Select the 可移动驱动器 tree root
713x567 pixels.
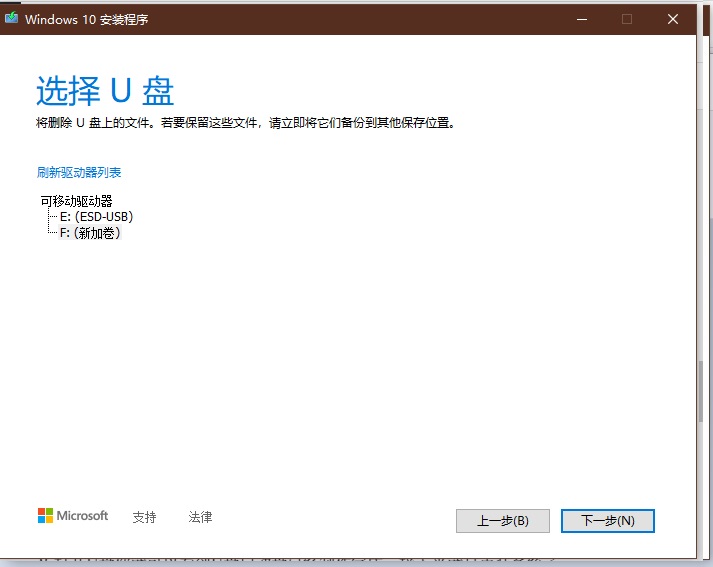[76, 201]
